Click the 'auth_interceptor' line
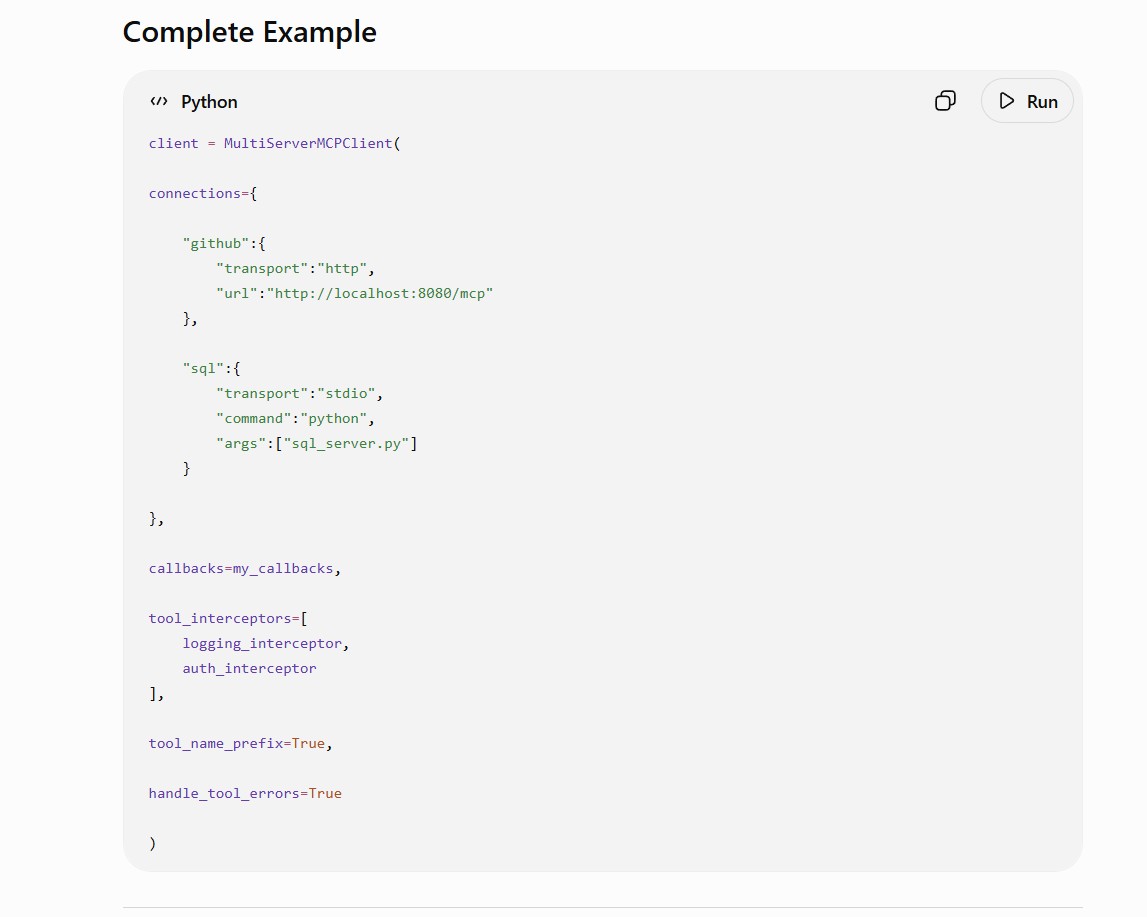This screenshot has width=1147, height=917. [249, 668]
